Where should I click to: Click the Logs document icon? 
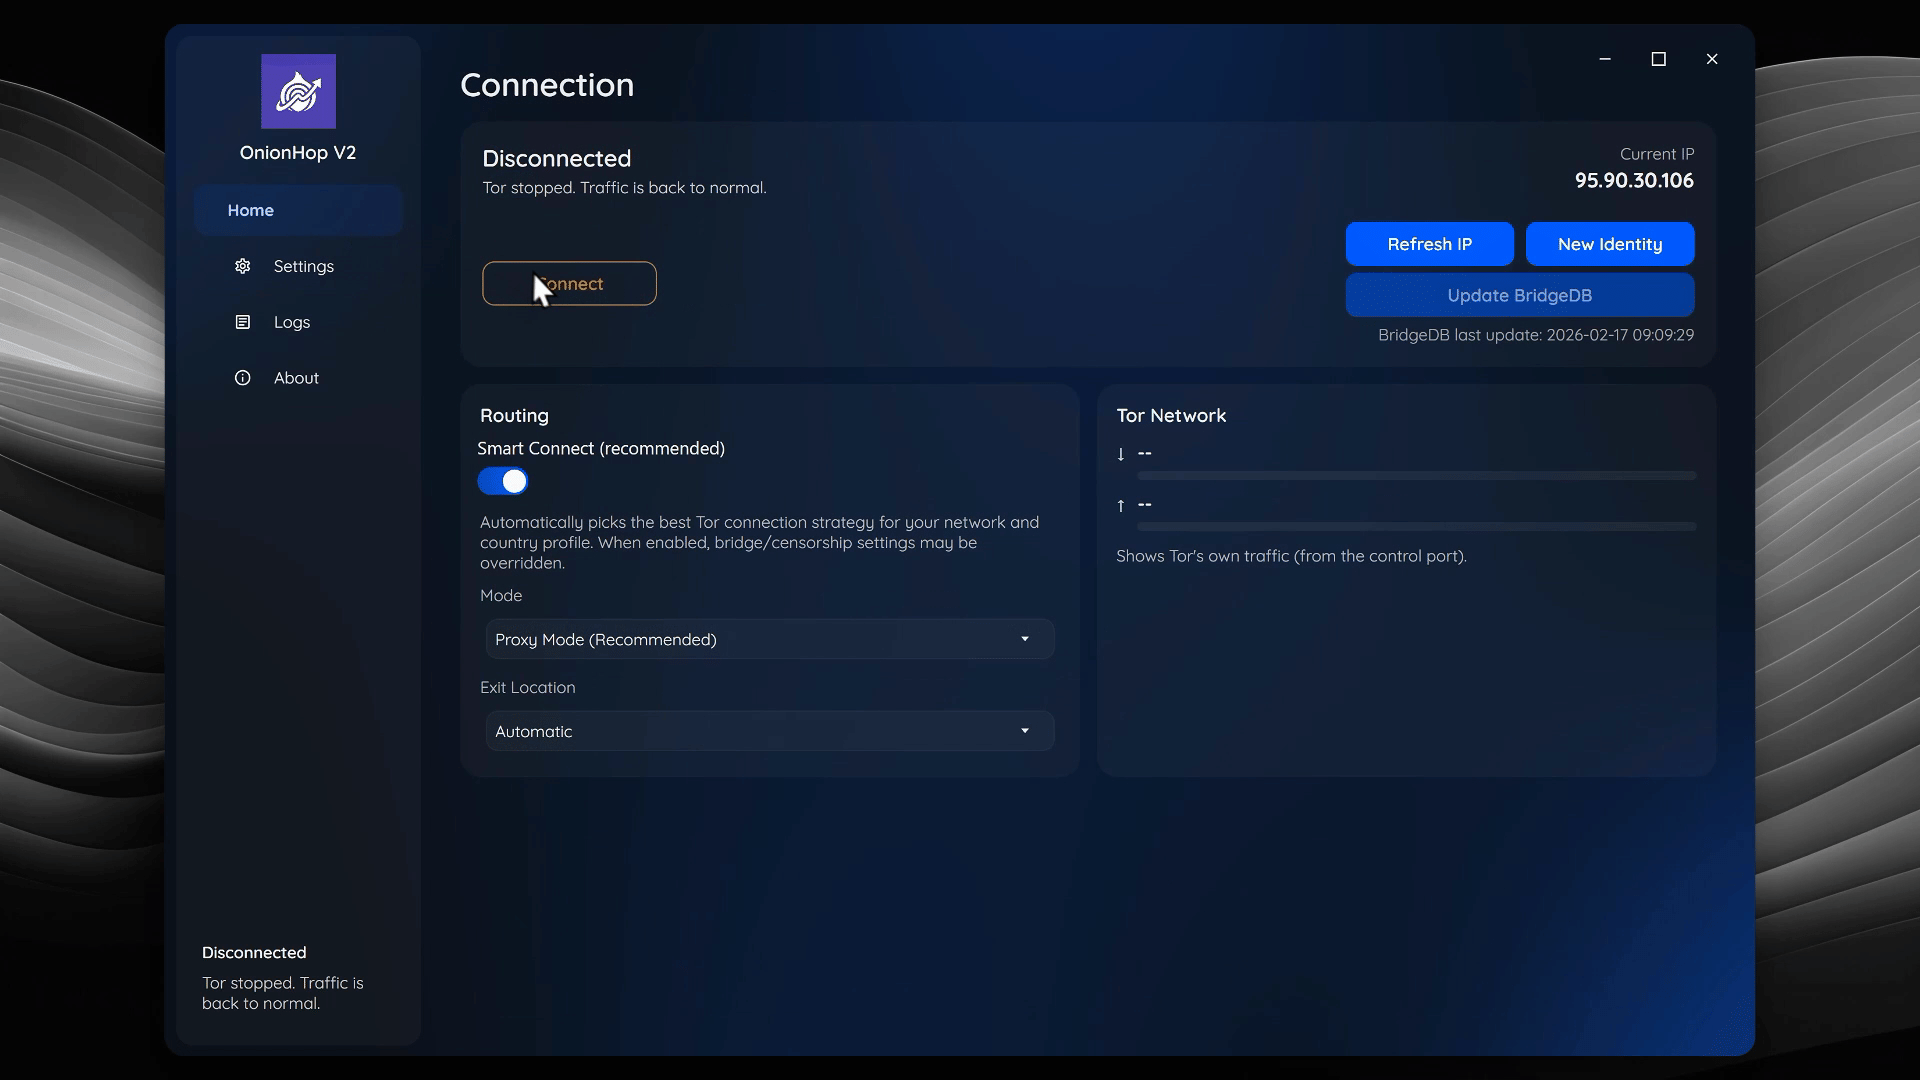point(242,322)
